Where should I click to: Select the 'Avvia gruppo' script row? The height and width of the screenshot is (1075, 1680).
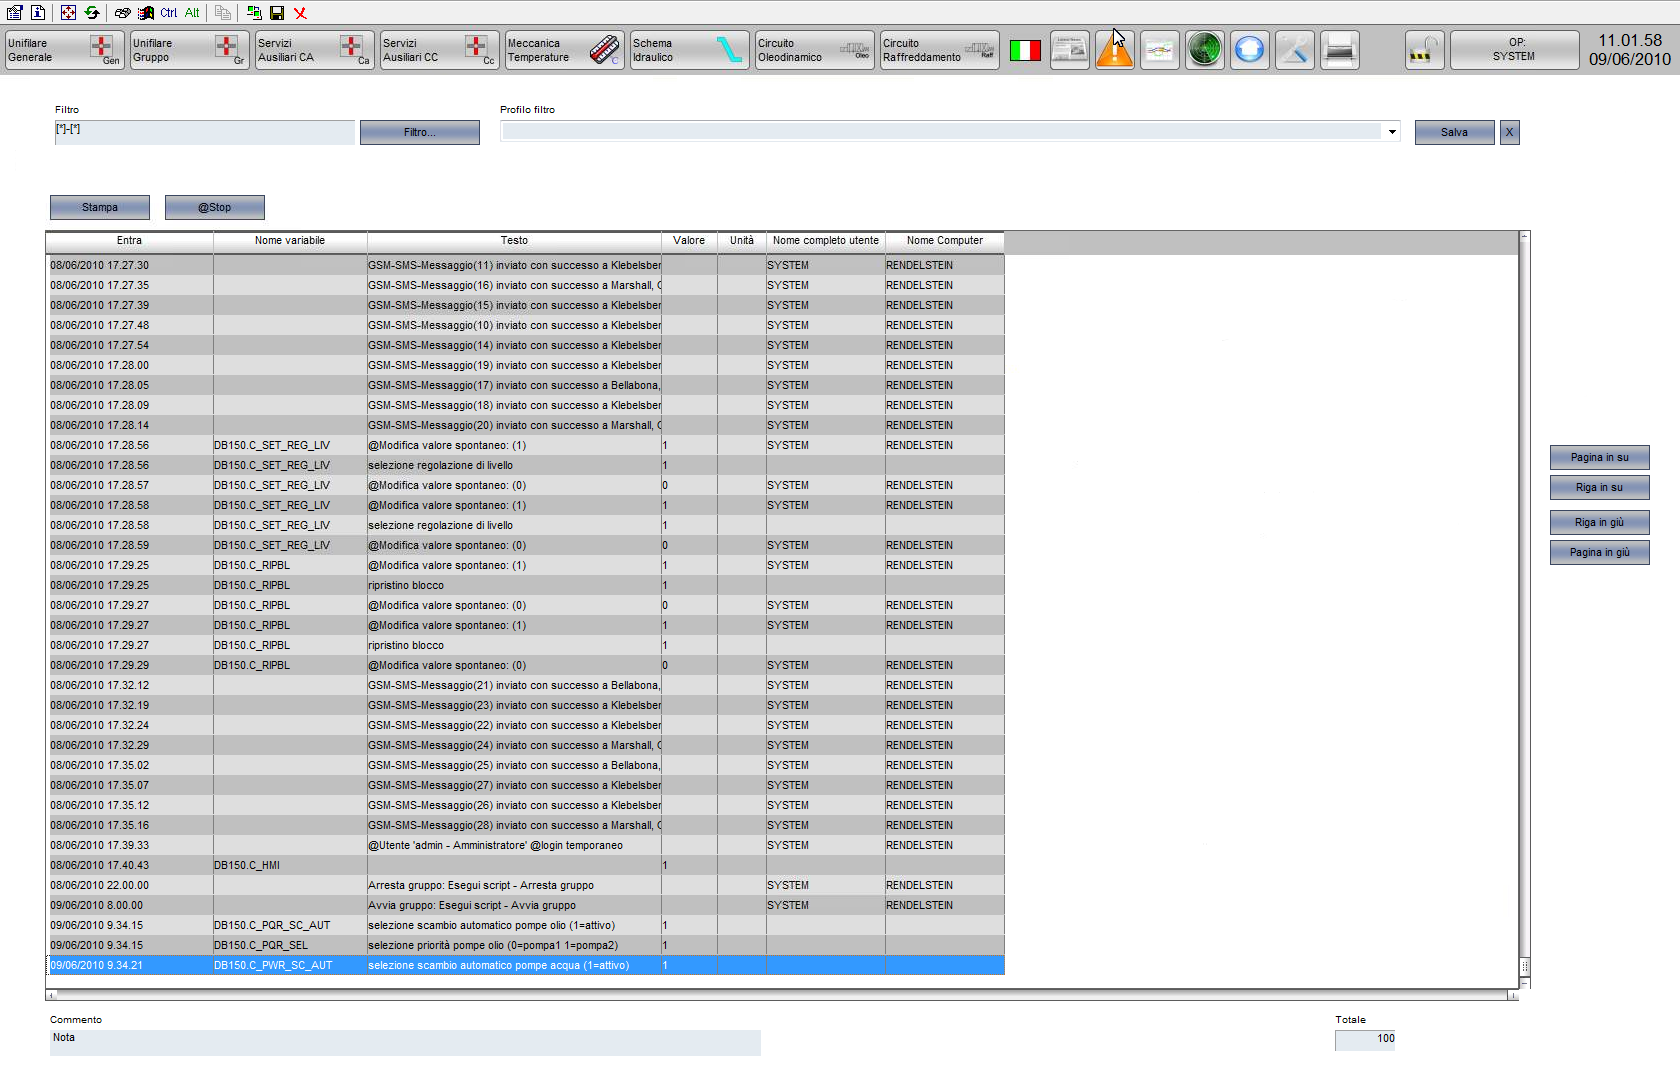click(x=526, y=905)
